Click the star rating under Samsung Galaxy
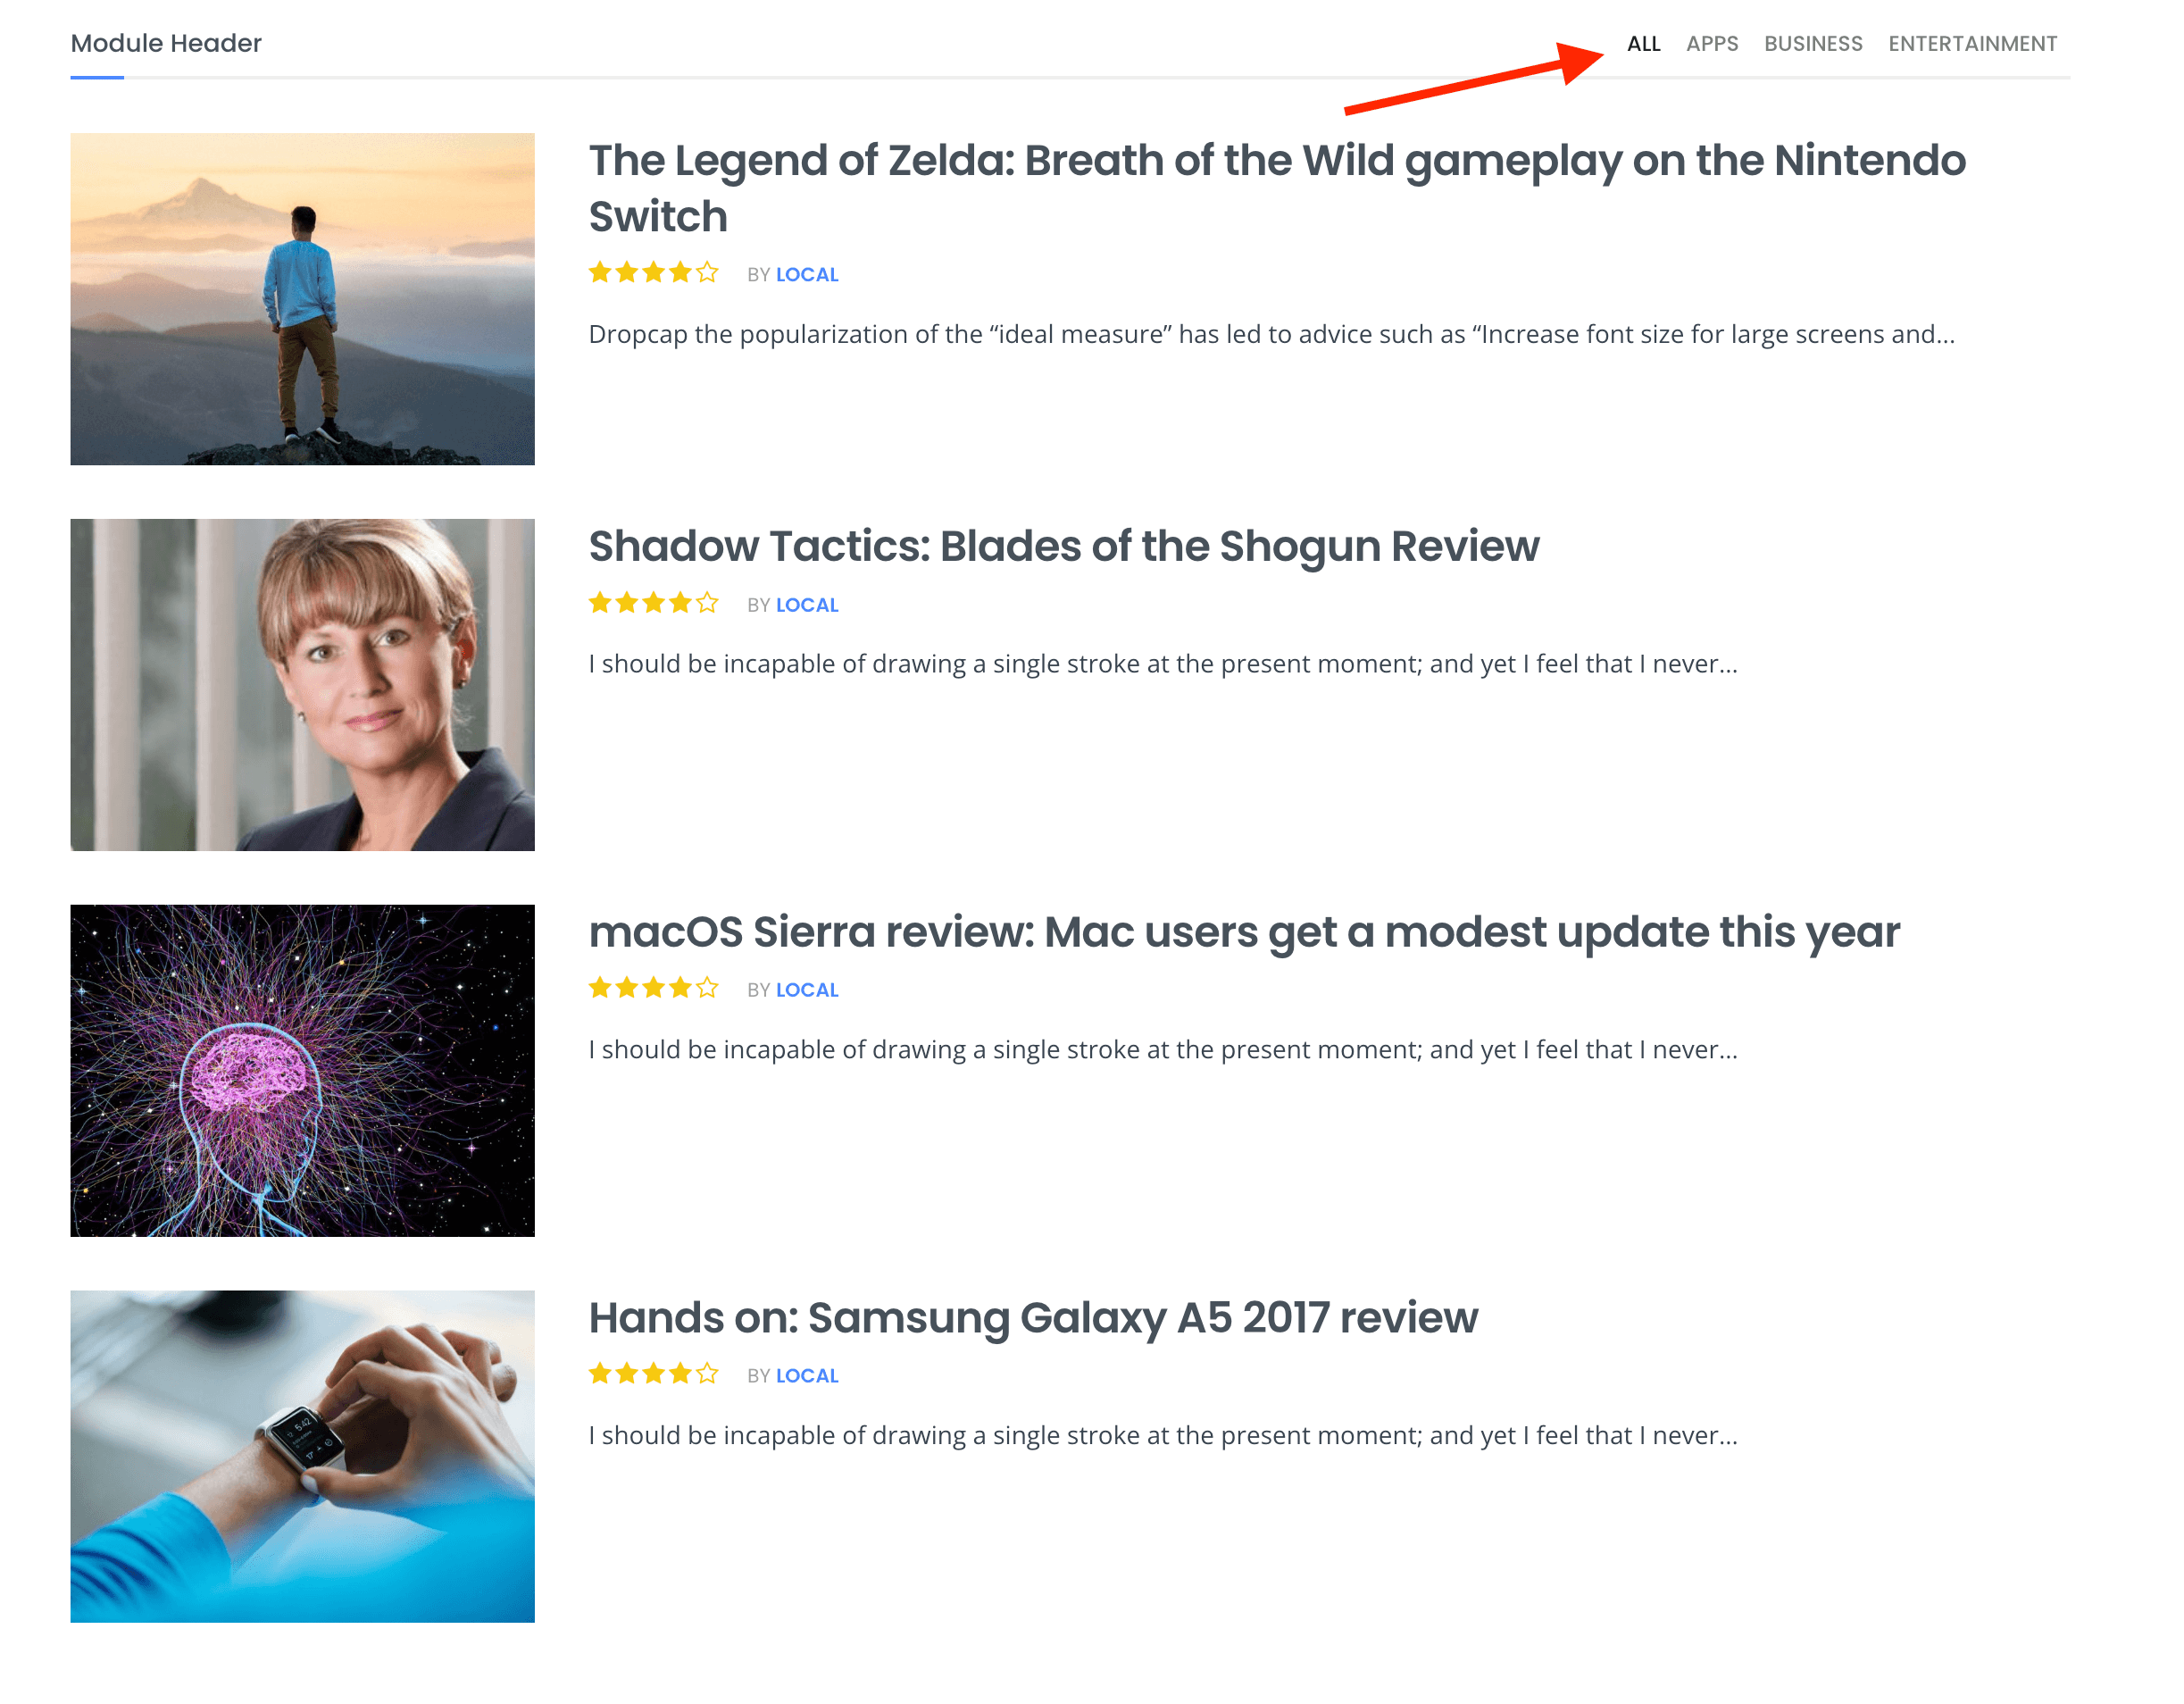Viewport: 2184px width, 1704px height. click(653, 1374)
